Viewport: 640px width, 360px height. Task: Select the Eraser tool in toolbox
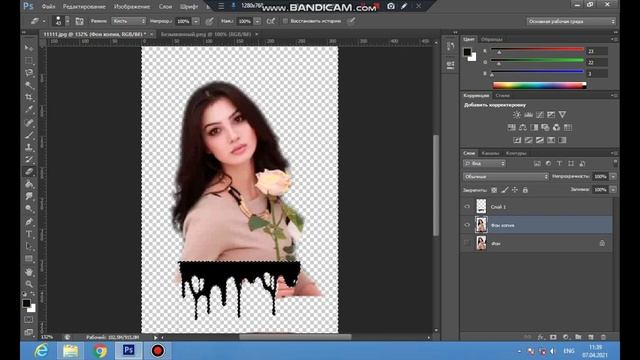(29, 172)
